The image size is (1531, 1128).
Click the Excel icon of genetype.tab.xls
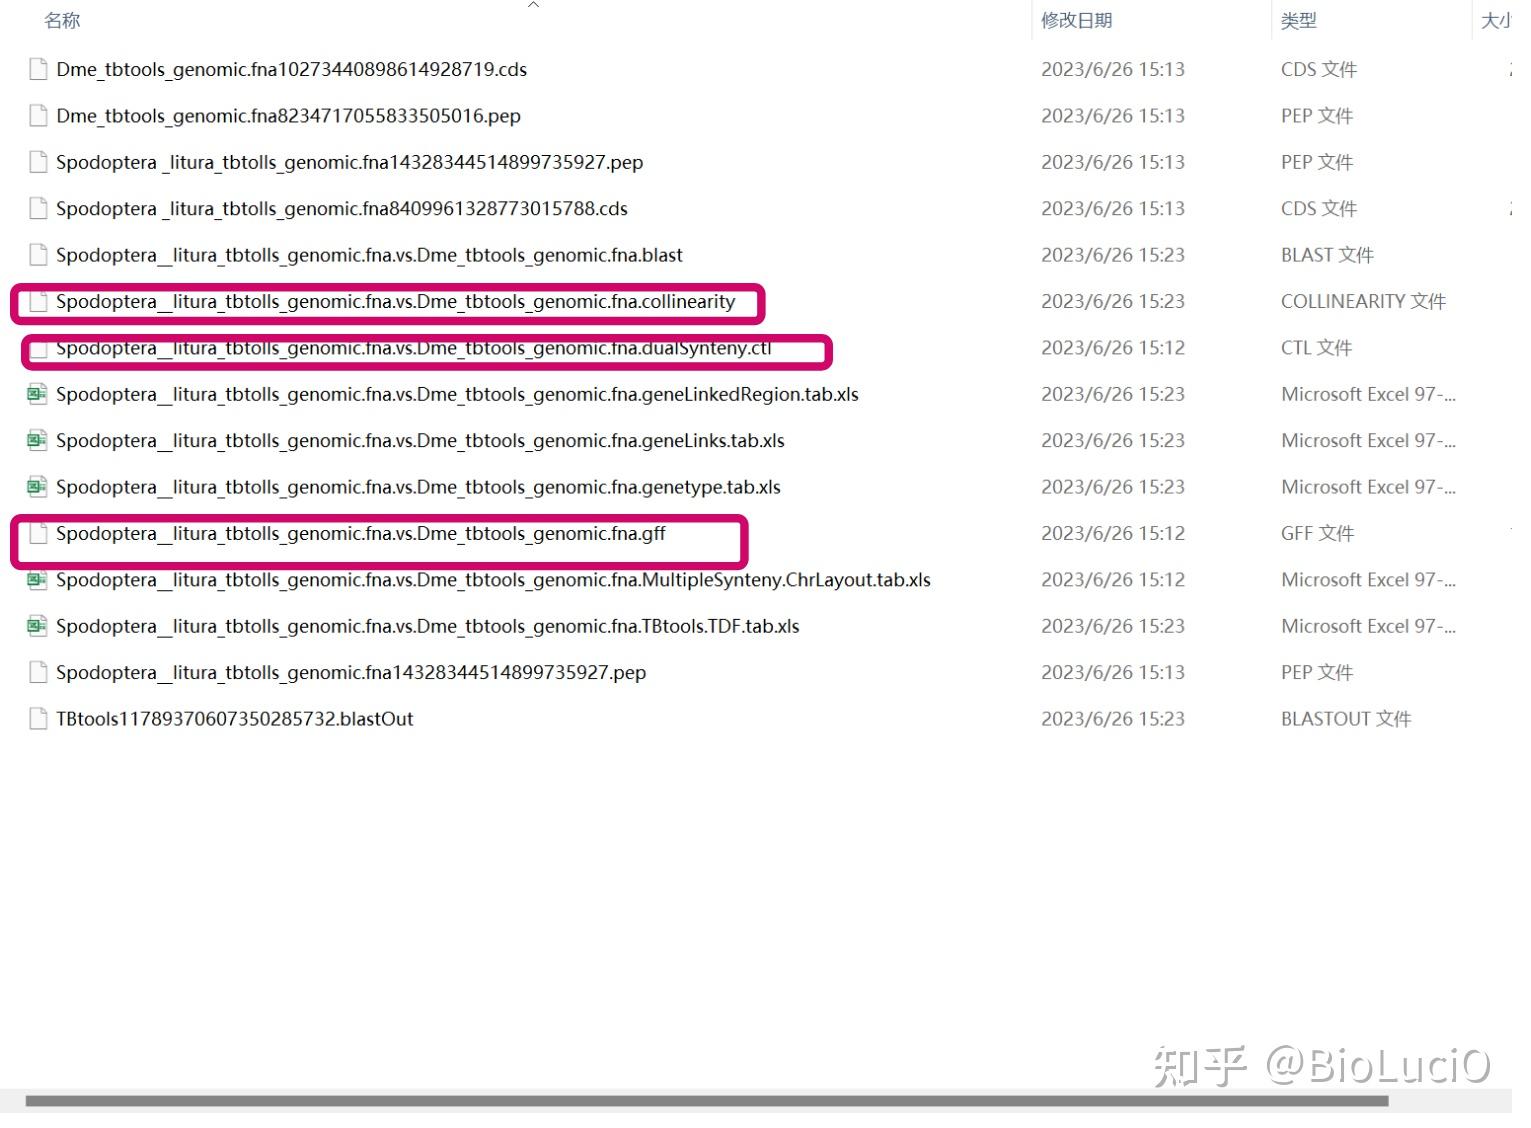[x=37, y=487]
